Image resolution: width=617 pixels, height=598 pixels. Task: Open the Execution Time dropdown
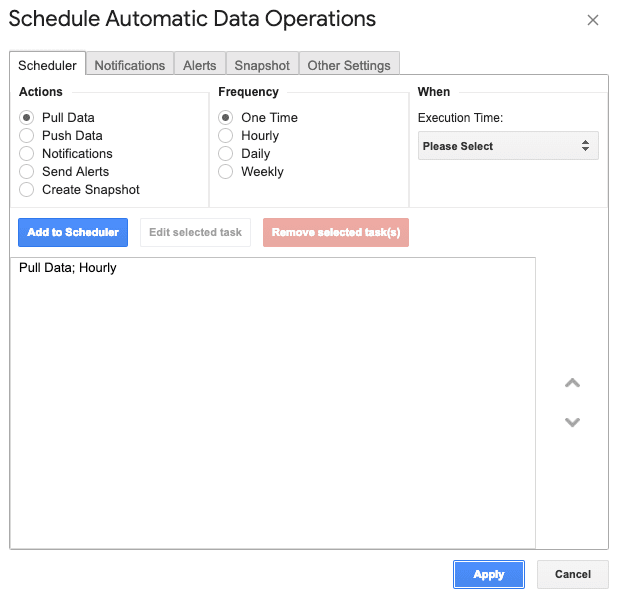508,146
